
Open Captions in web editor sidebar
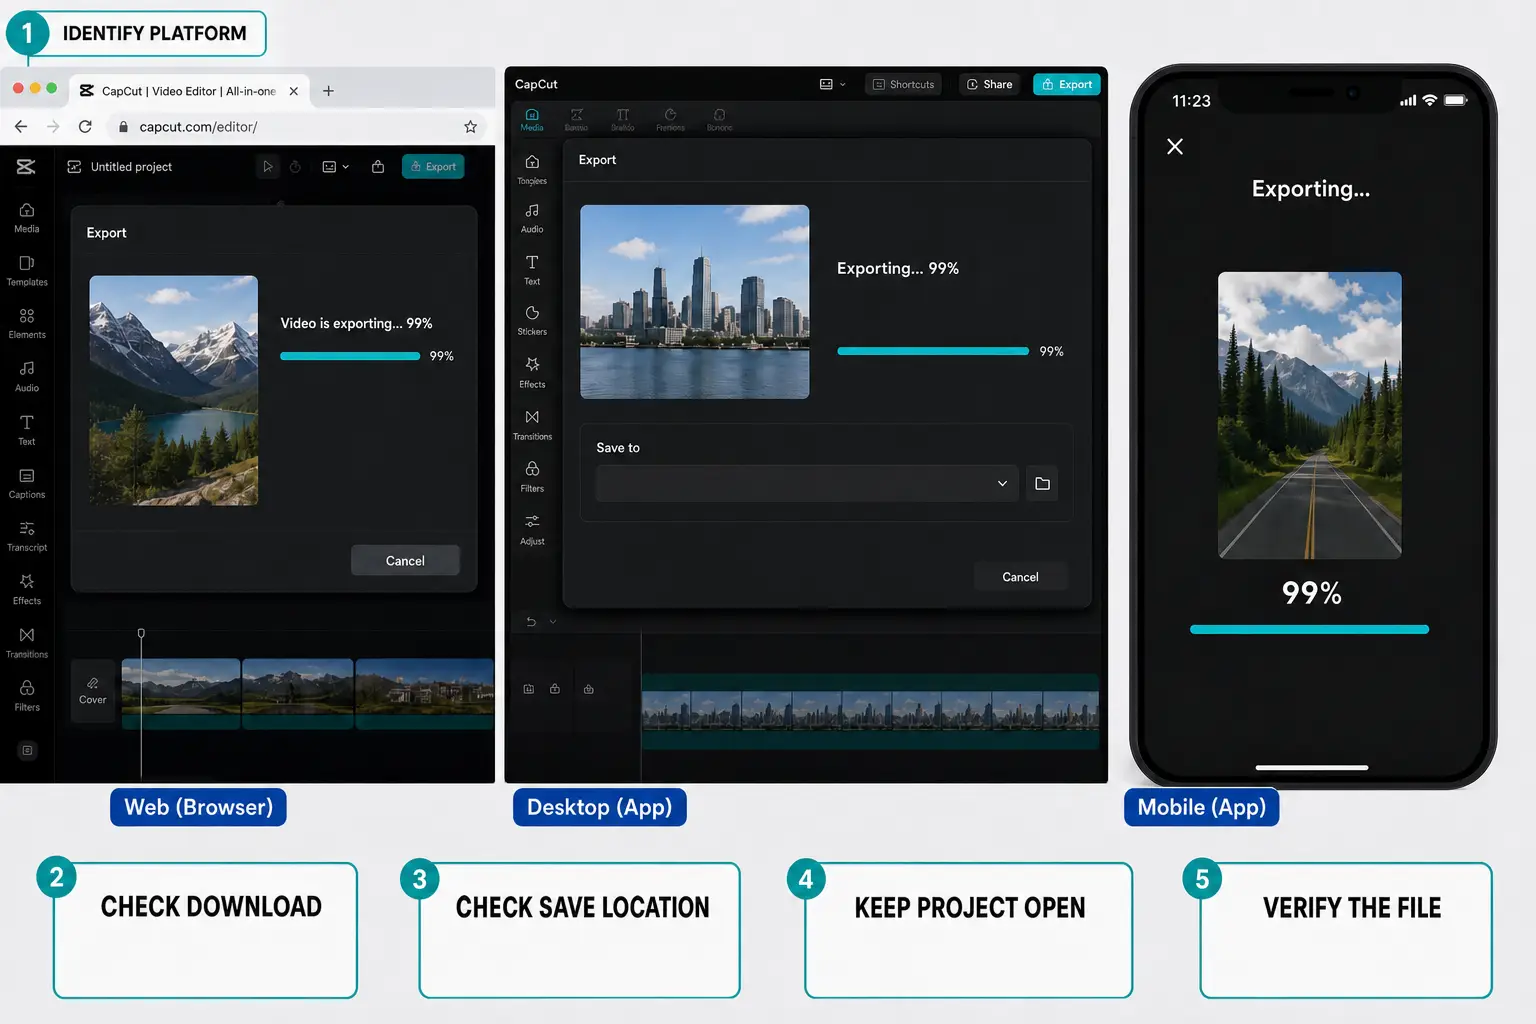coord(27,483)
